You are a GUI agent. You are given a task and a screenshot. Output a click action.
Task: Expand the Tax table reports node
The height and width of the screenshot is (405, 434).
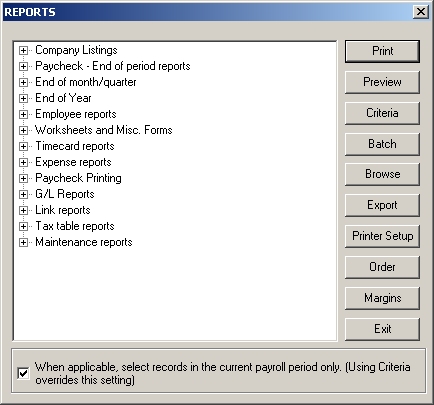(23, 226)
